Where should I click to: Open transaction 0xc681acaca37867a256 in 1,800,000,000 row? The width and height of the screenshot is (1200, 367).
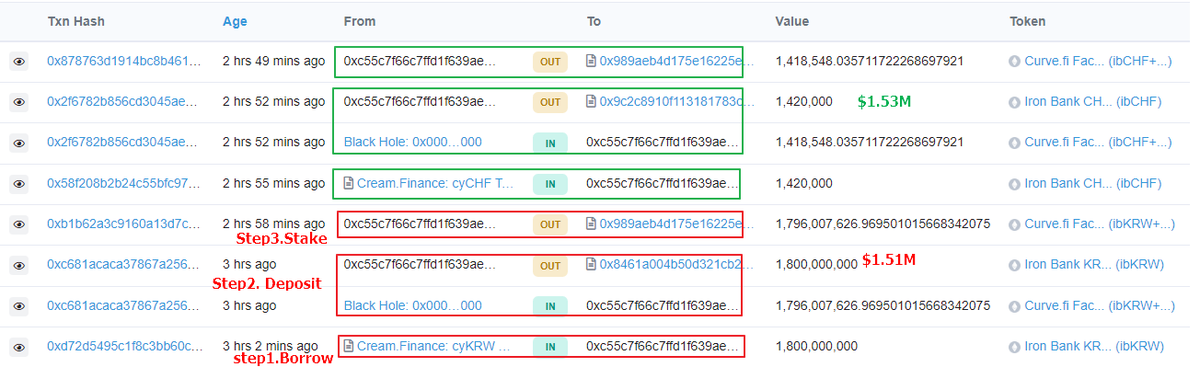click(x=124, y=265)
